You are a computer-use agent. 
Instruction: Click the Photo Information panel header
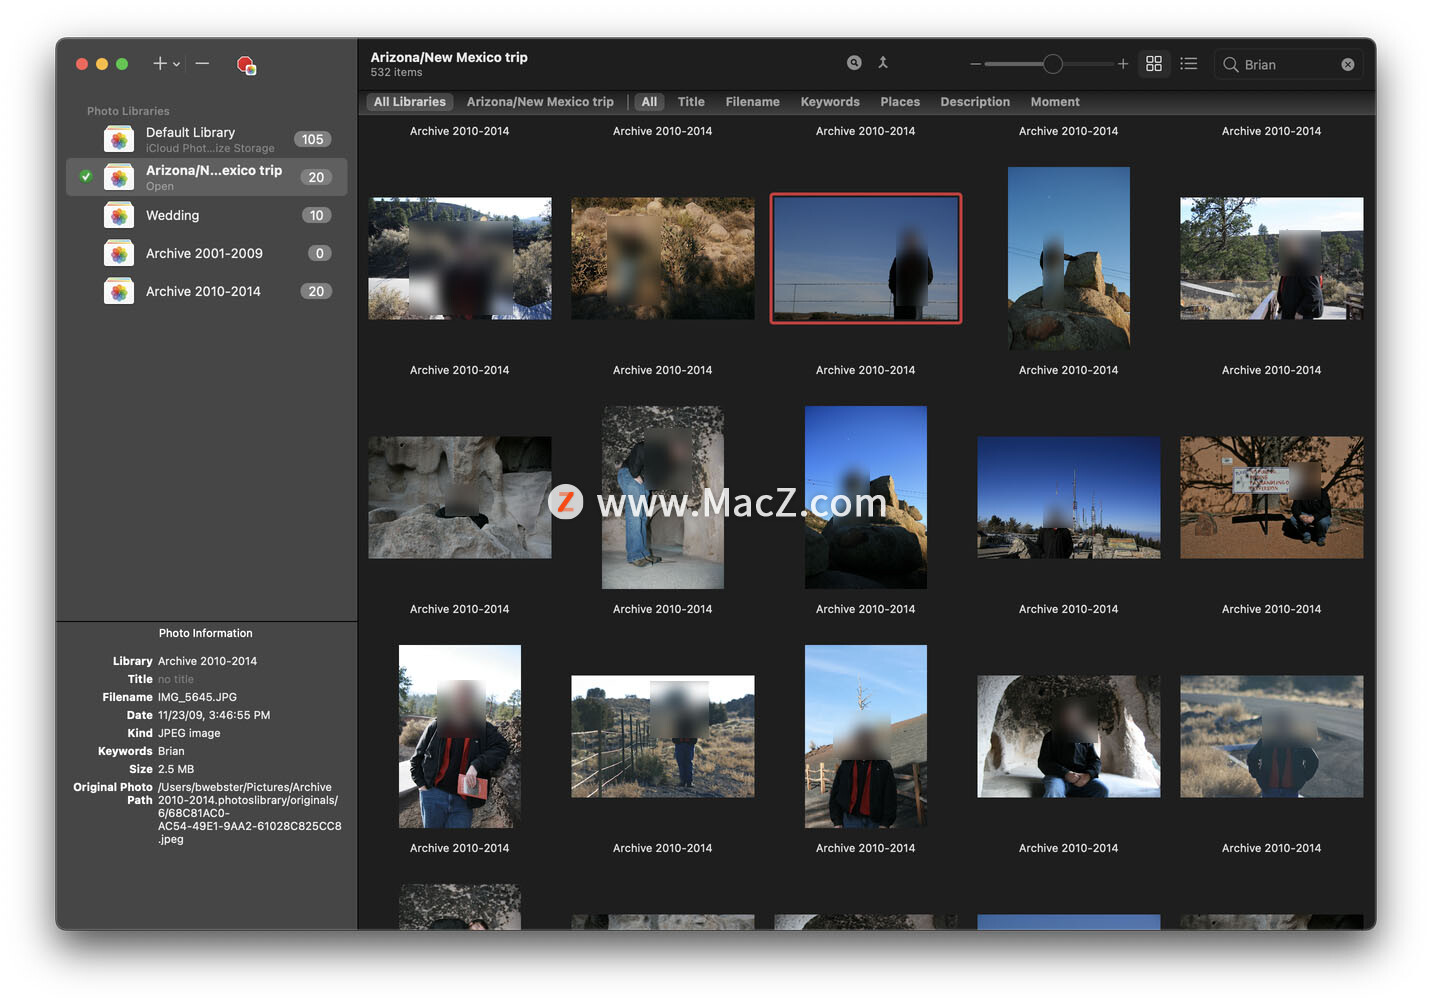(206, 633)
